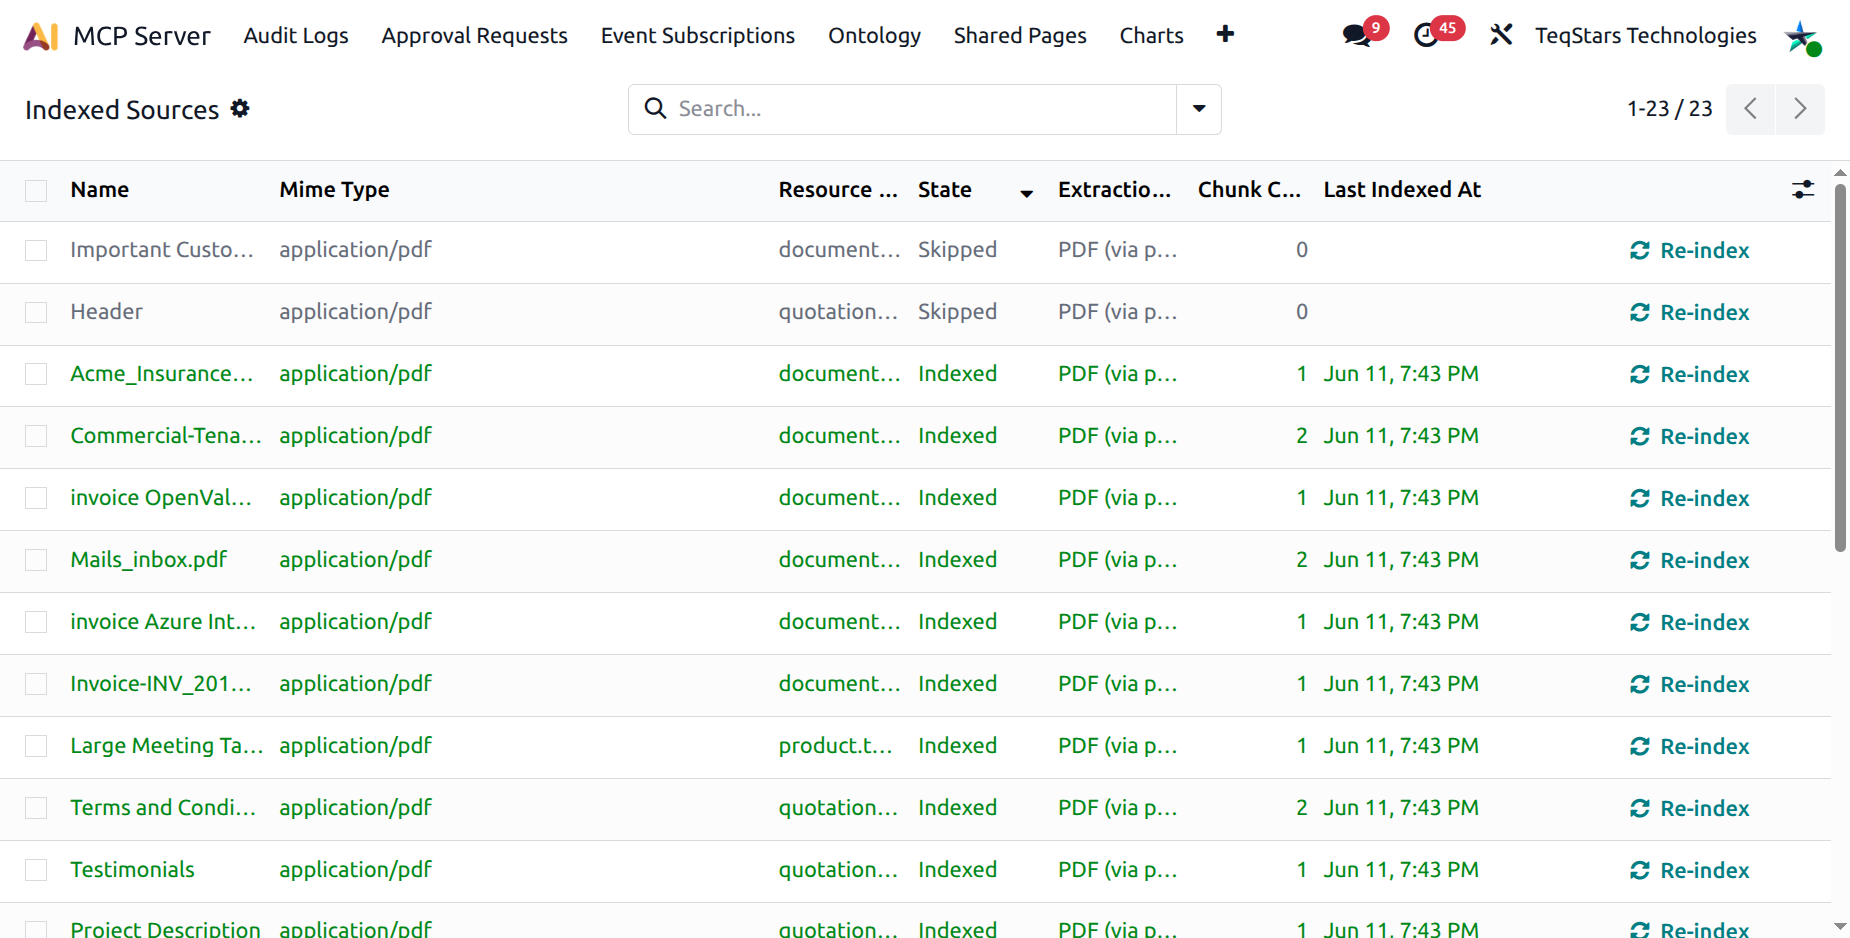Check the Mails_inbox.pdf row checkbox
Screen dimensions: 1850x938
click(36, 560)
